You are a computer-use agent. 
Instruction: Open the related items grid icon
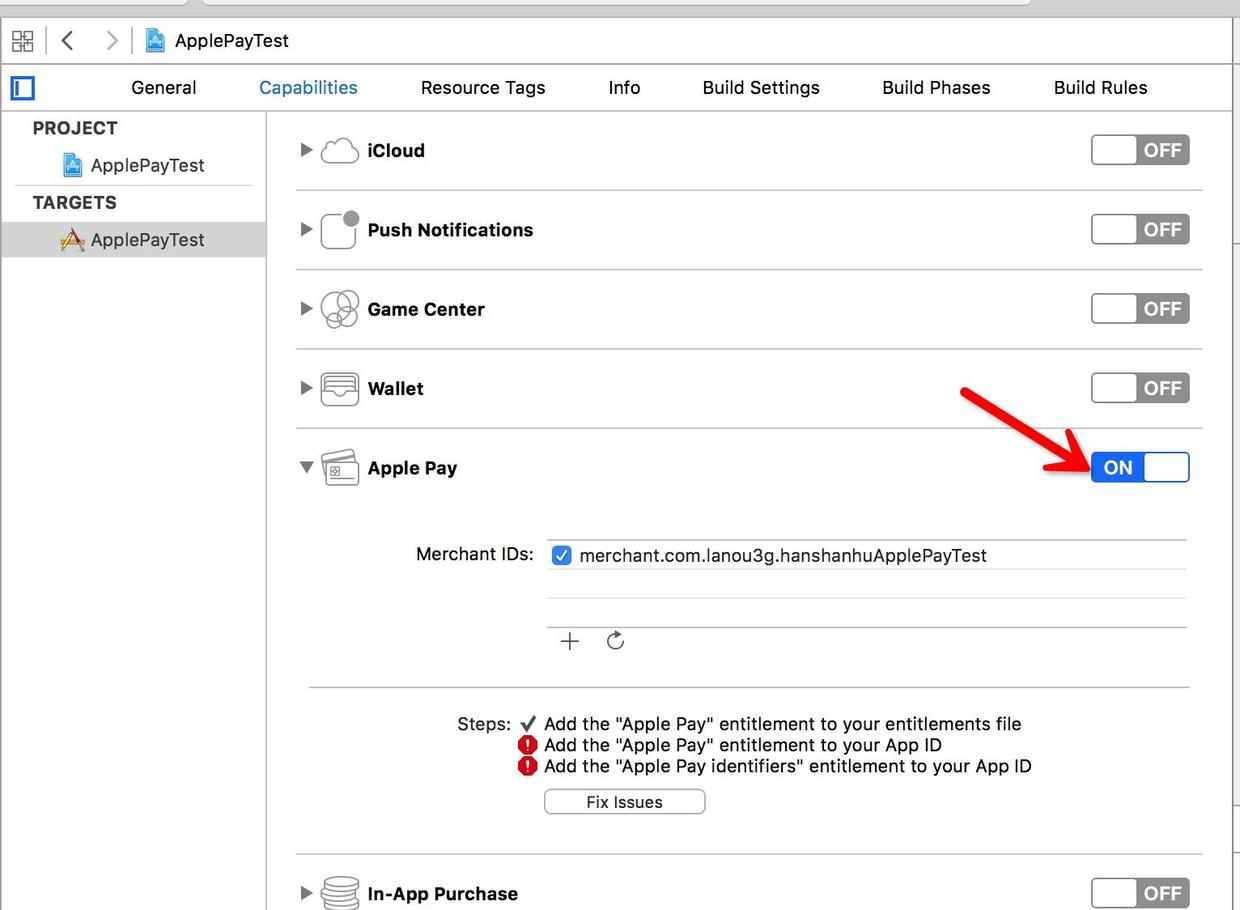[22, 41]
